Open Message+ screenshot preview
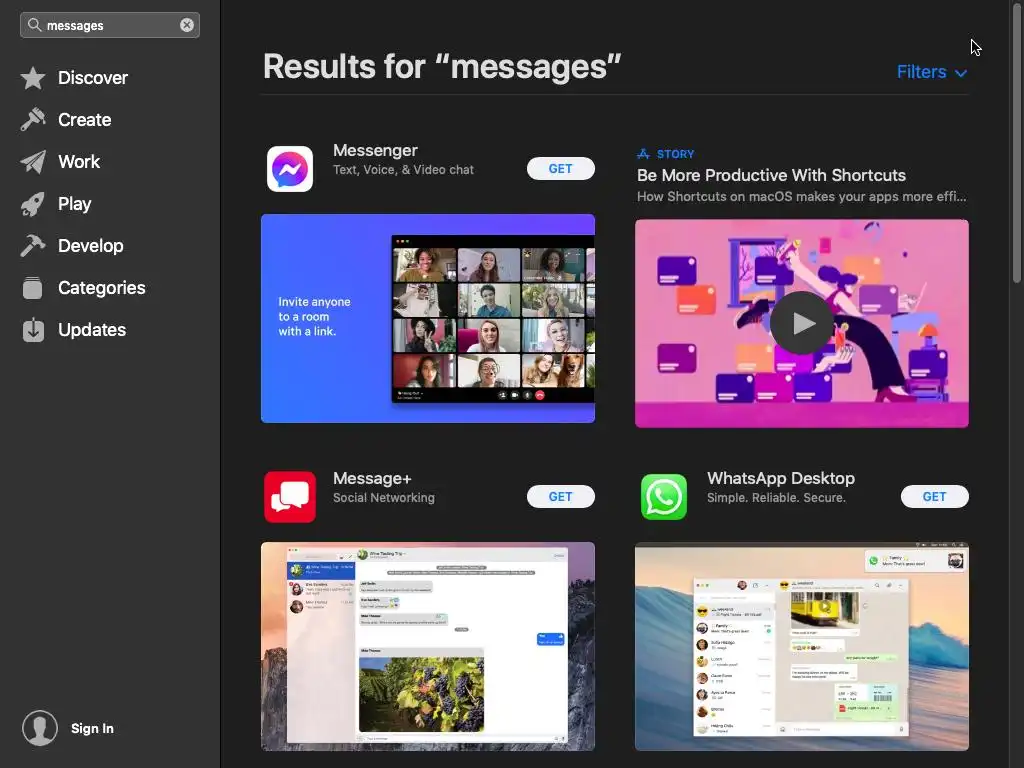Image resolution: width=1024 pixels, height=768 pixels. (x=428, y=647)
